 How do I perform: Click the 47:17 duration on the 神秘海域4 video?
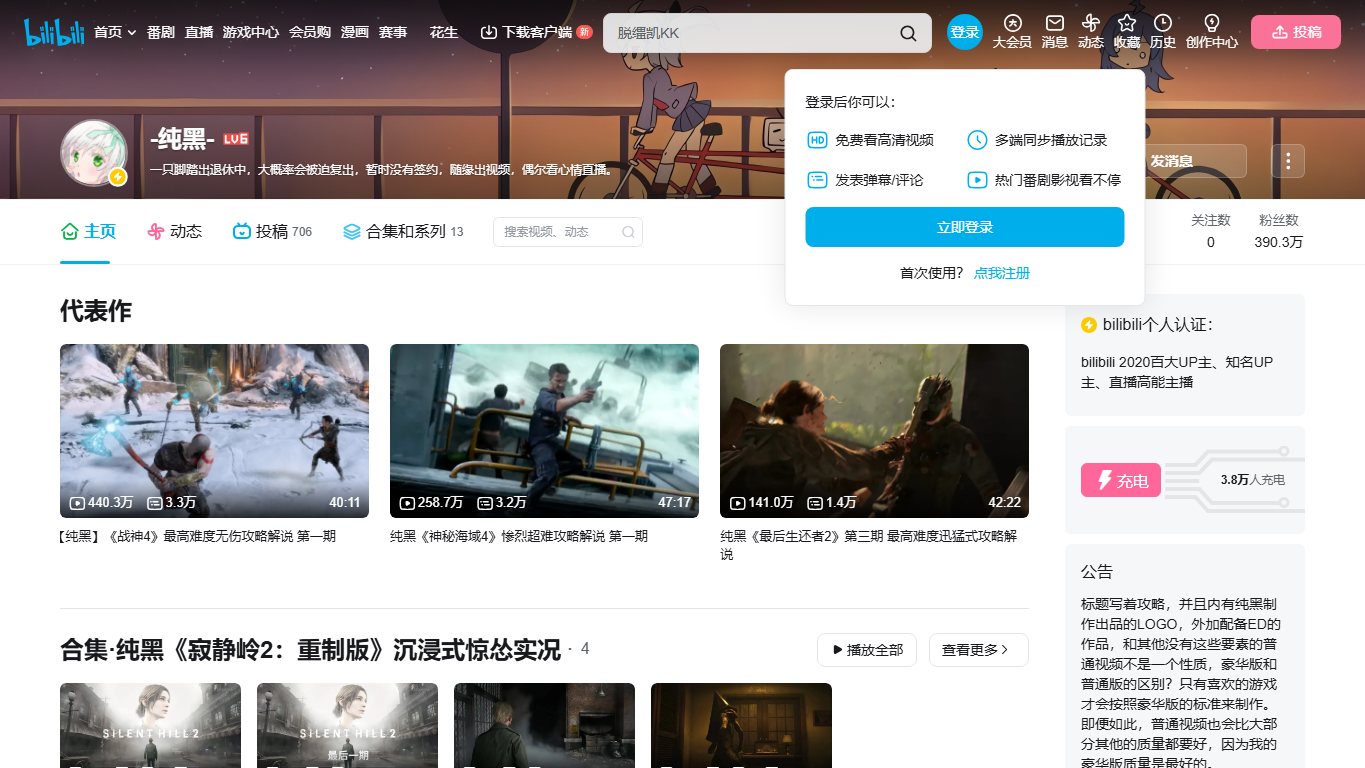pos(674,502)
